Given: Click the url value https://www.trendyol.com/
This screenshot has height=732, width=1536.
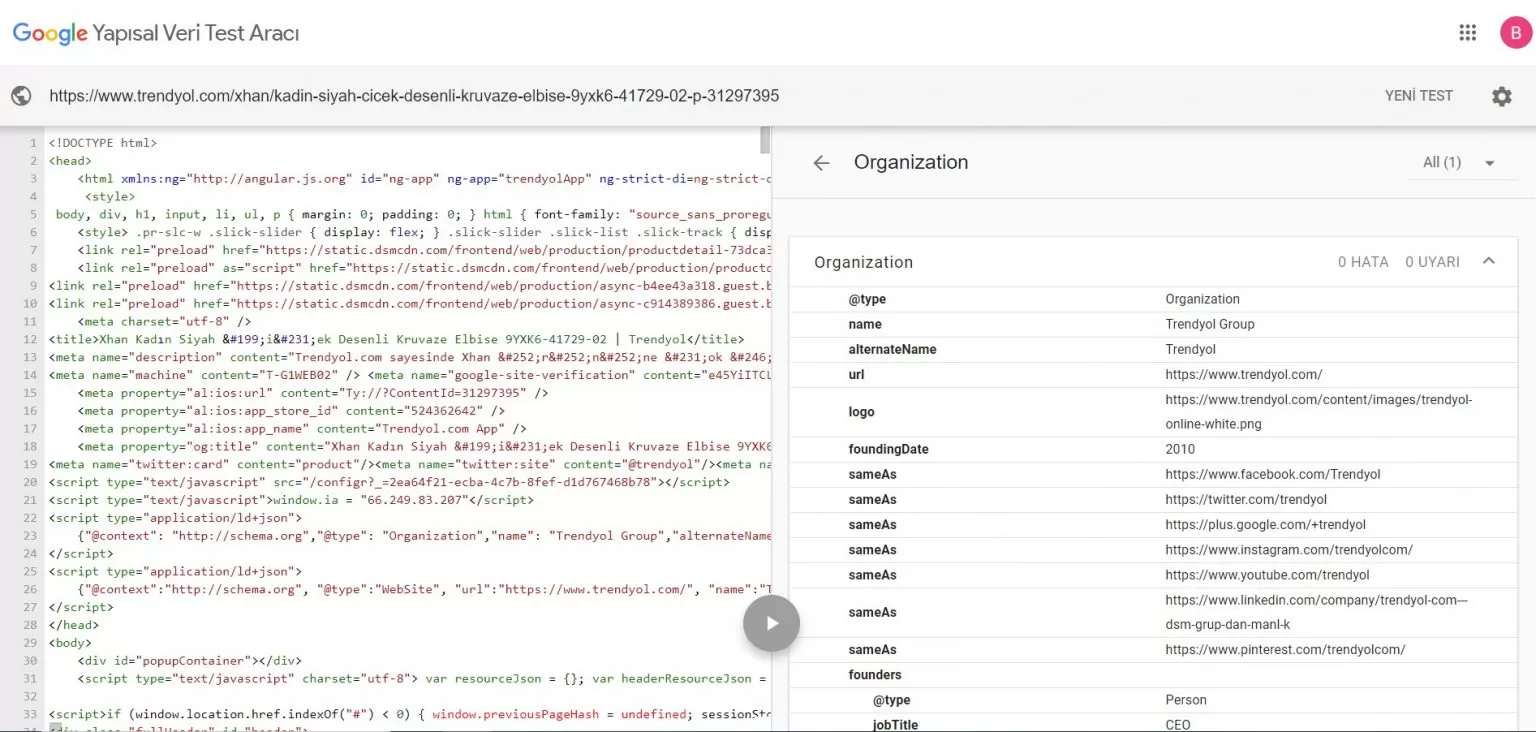Looking at the screenshot, I should tap(1243, 374).
